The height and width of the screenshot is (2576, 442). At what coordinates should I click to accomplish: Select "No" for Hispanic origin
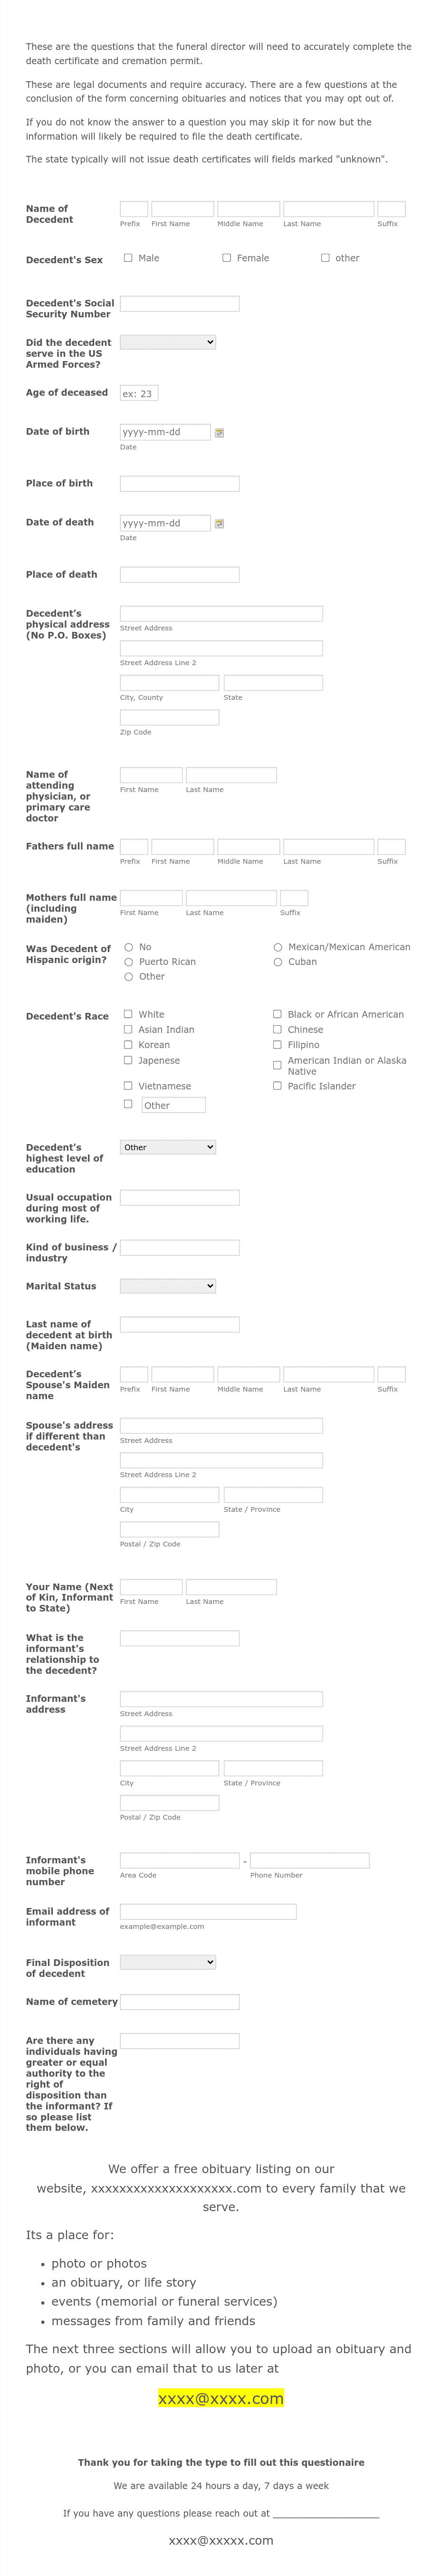tap(129, 947)
